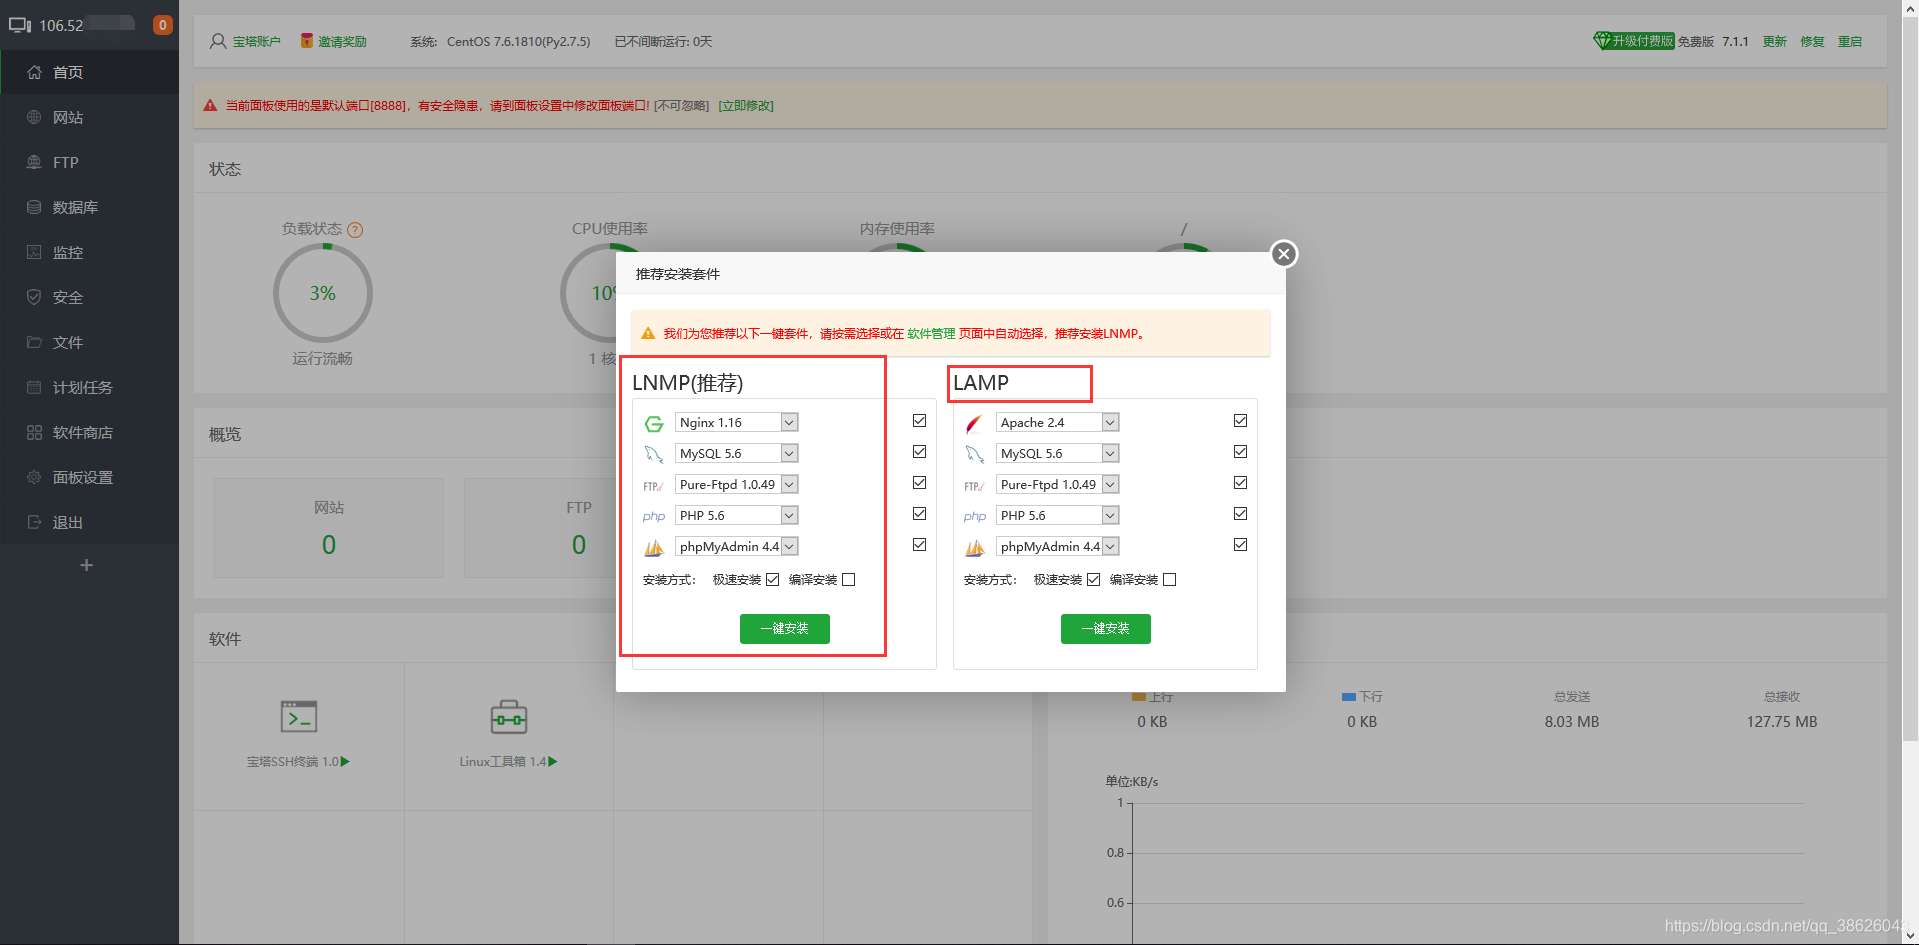Click the logout icon beside 退出
This screenshot has width=1919, height=945.
[x=34, y=522]
